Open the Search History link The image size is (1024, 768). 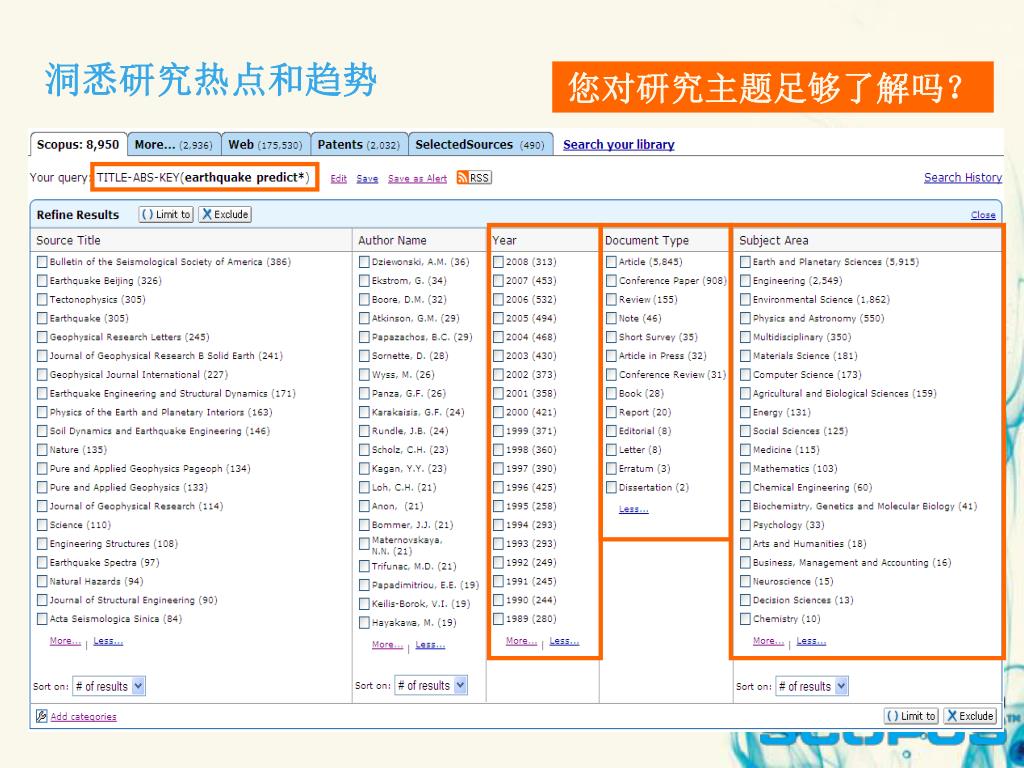point(963,177)
